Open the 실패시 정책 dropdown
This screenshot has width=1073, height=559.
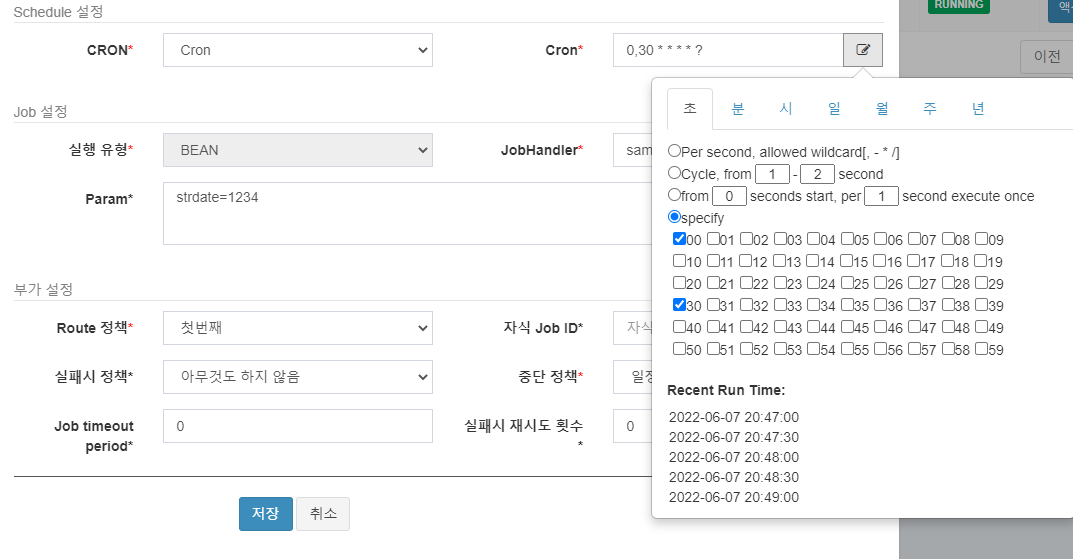tap(298, 377)
